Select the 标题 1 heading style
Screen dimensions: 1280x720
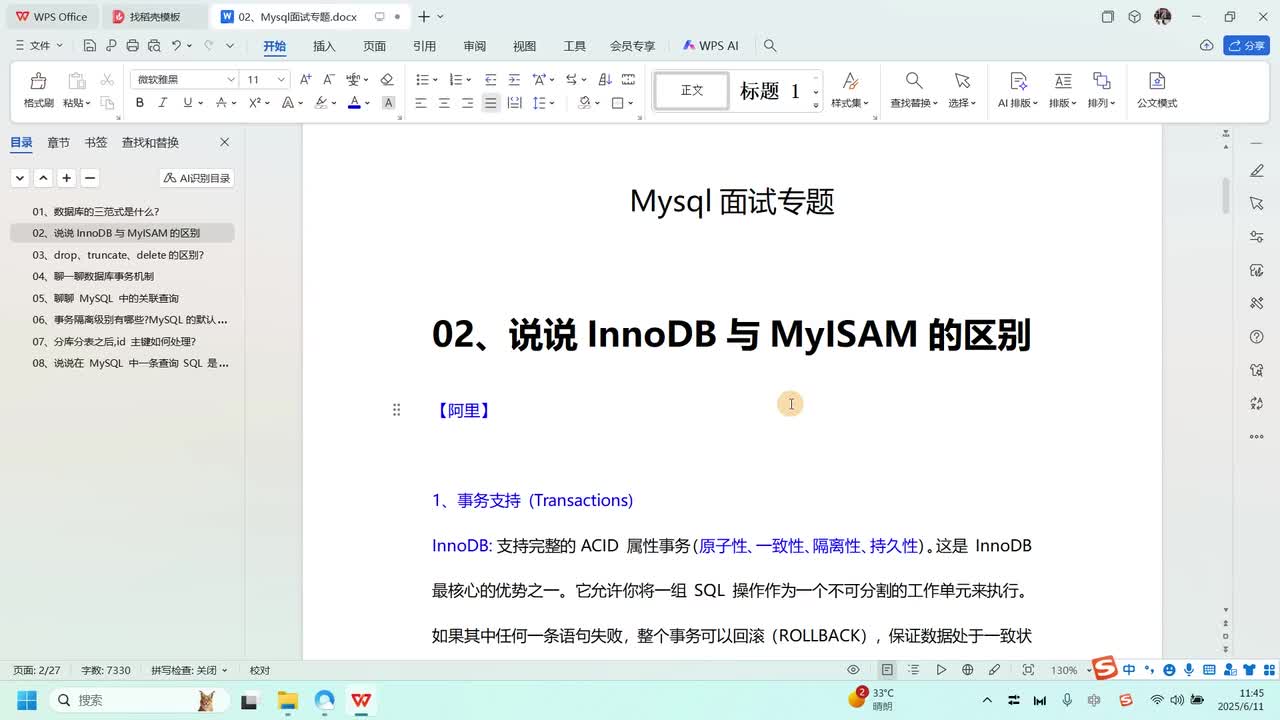[770, 91]
